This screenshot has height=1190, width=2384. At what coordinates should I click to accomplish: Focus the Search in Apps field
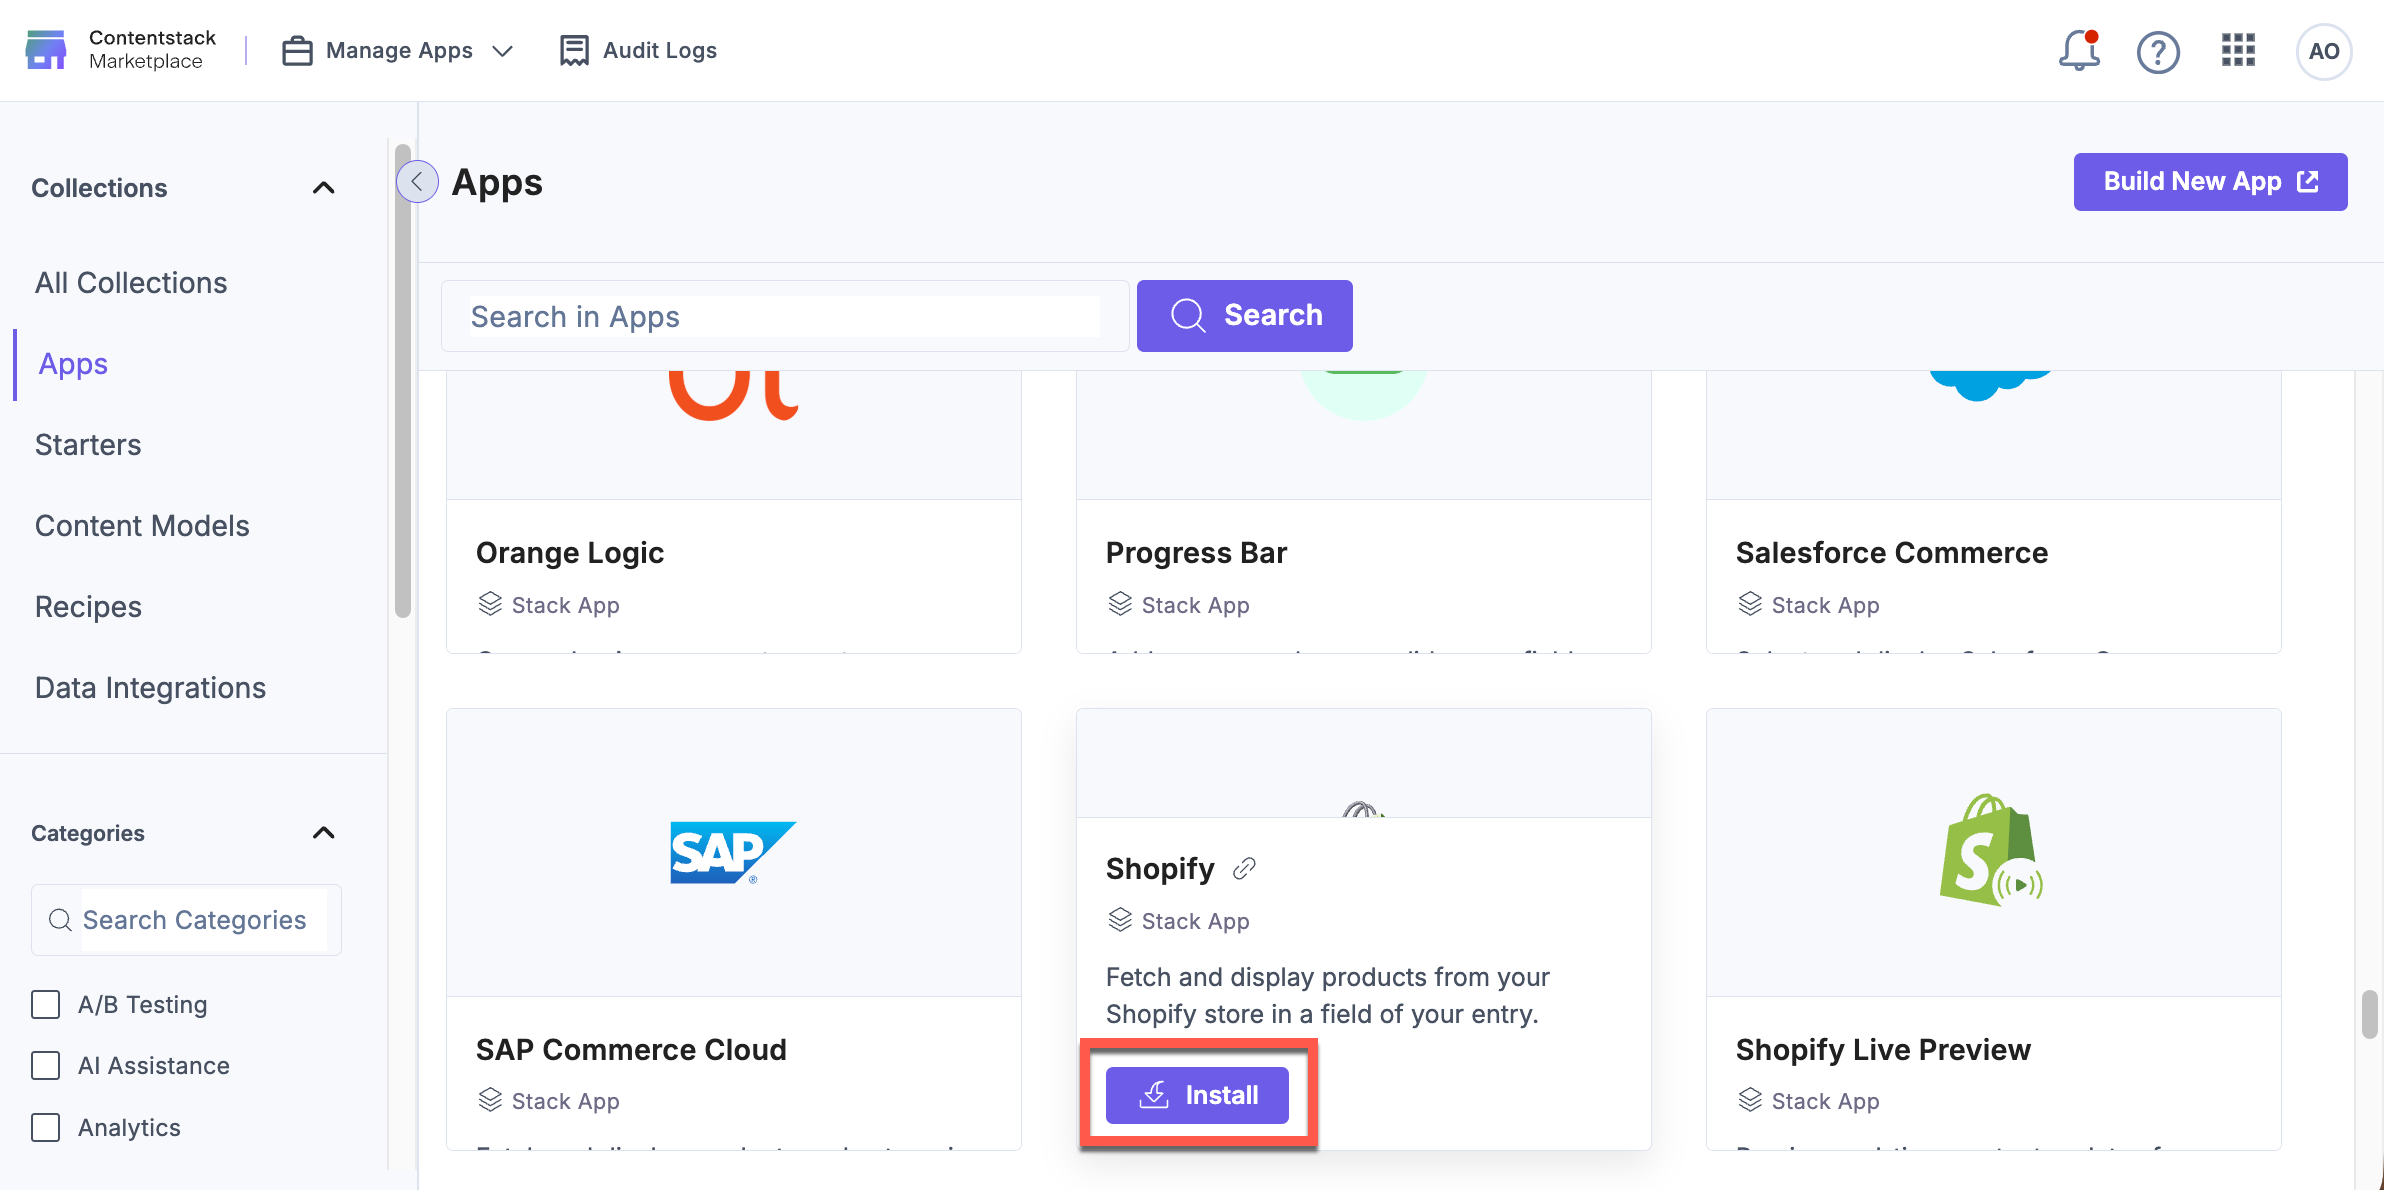[x=785, y=316]
